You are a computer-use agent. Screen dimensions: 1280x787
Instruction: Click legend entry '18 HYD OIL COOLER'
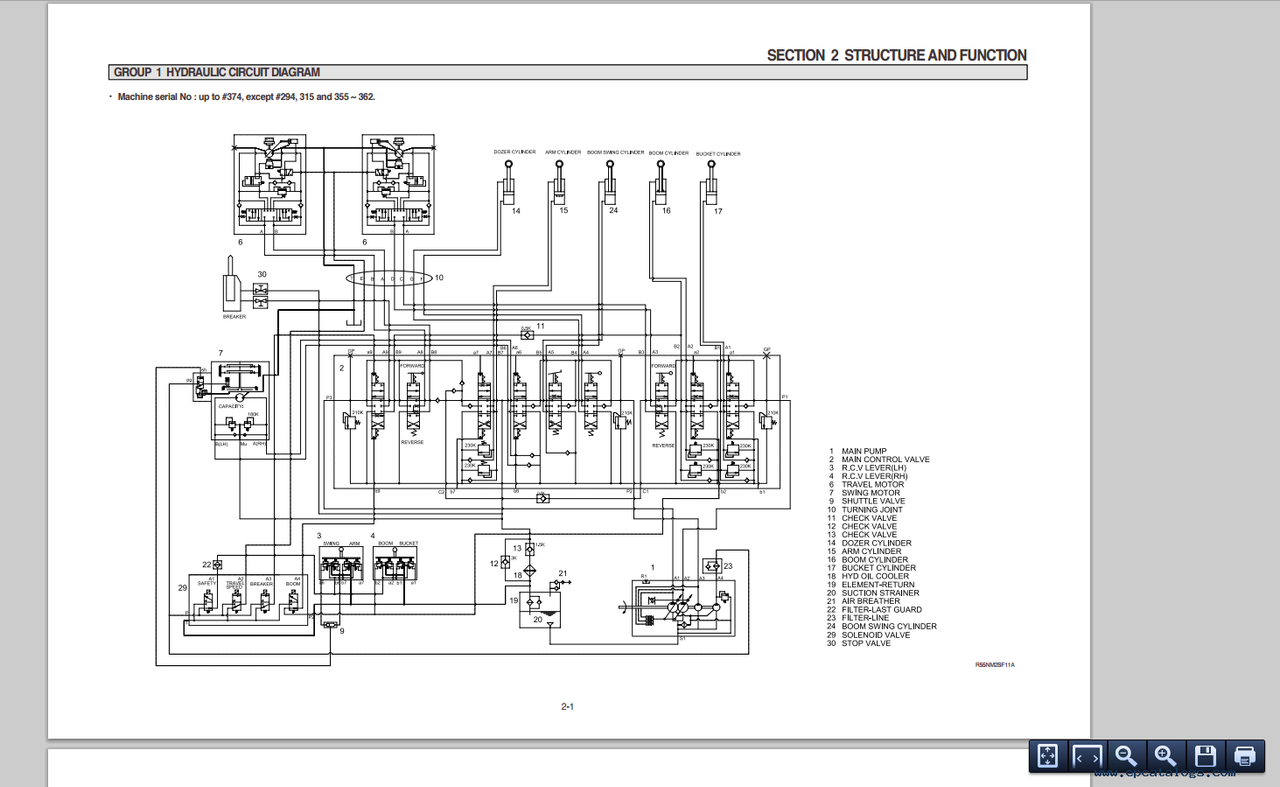[x=868, y=576]
